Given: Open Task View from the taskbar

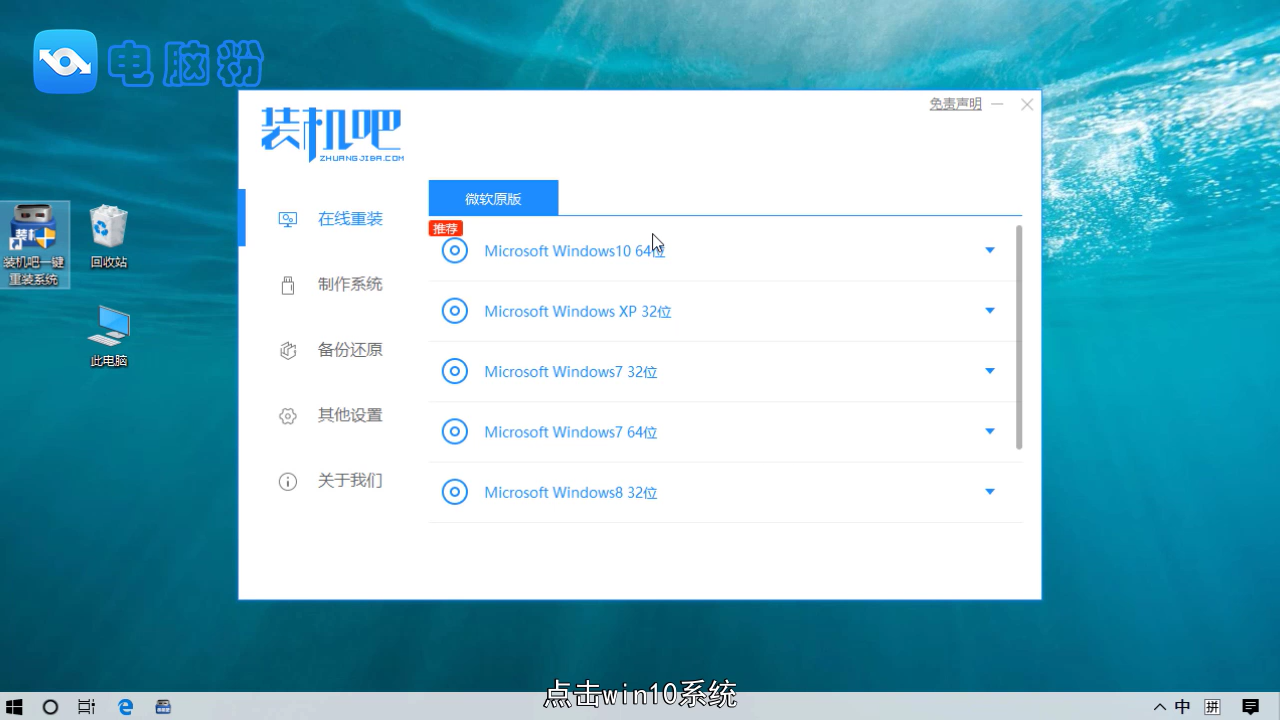Looking at the screenshot, I should 87,707.
